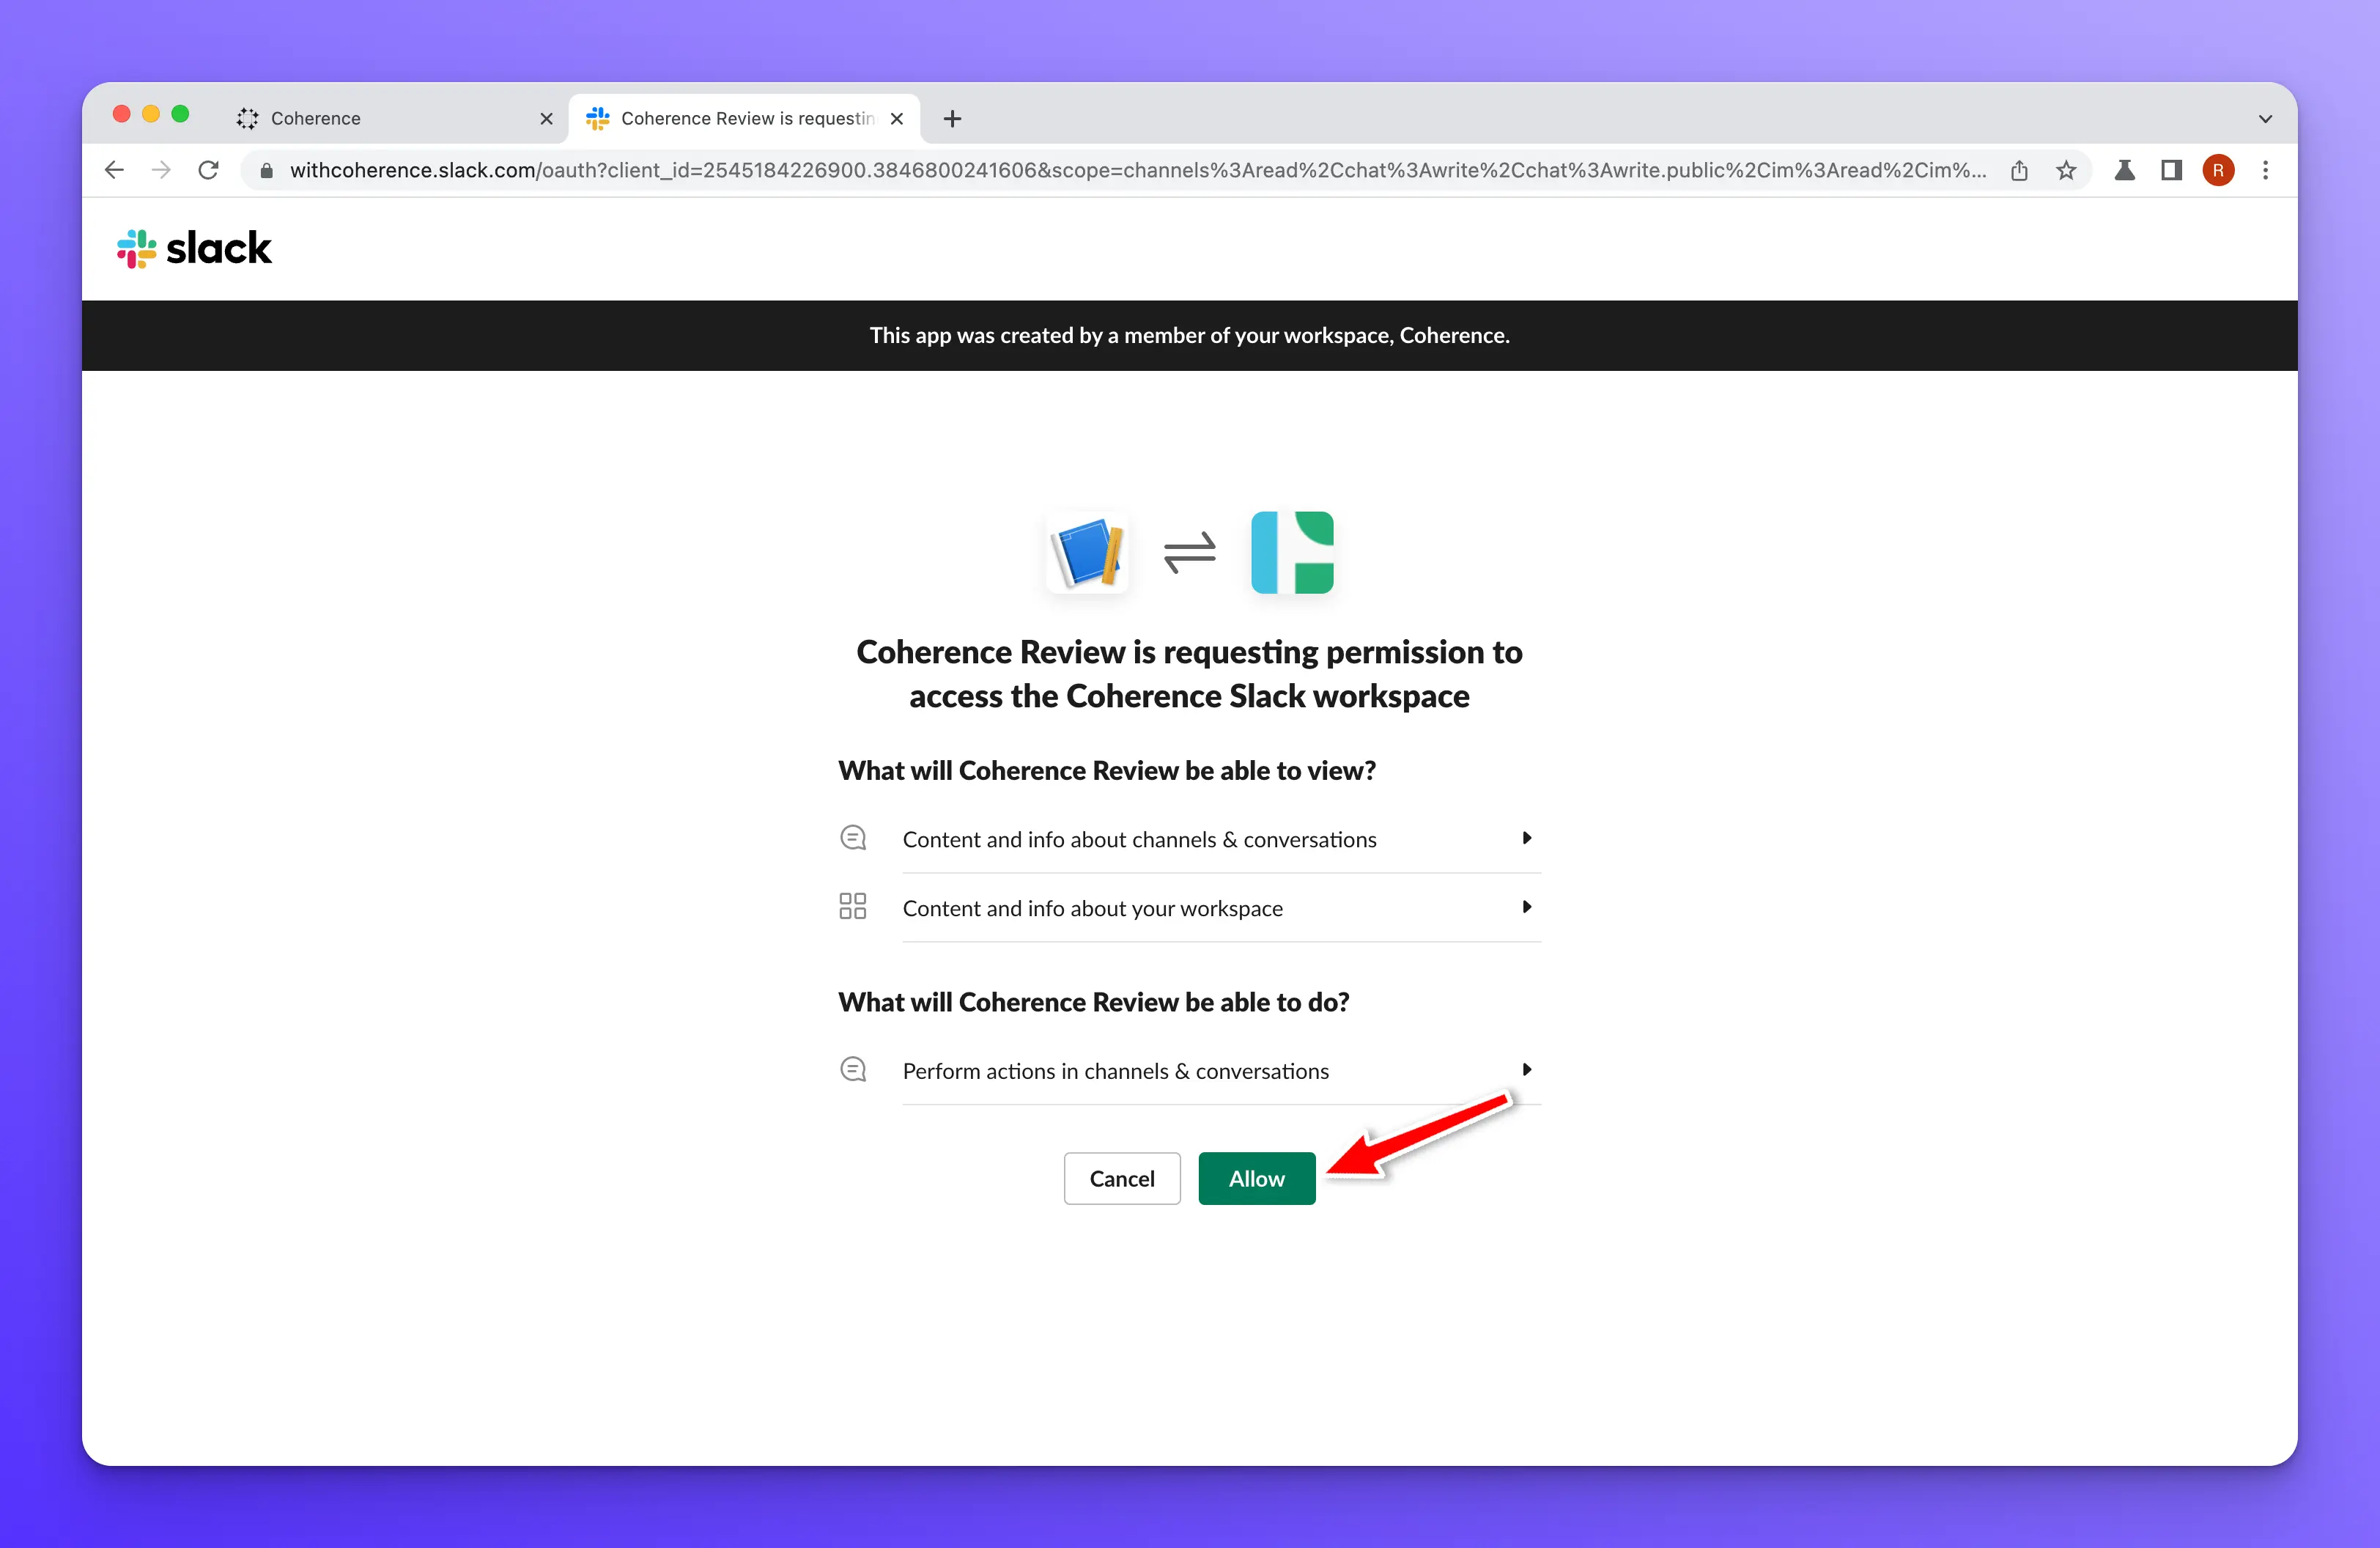Click the browser reload page button
The image size is (2380, 1548).
(x=208, y=170)
